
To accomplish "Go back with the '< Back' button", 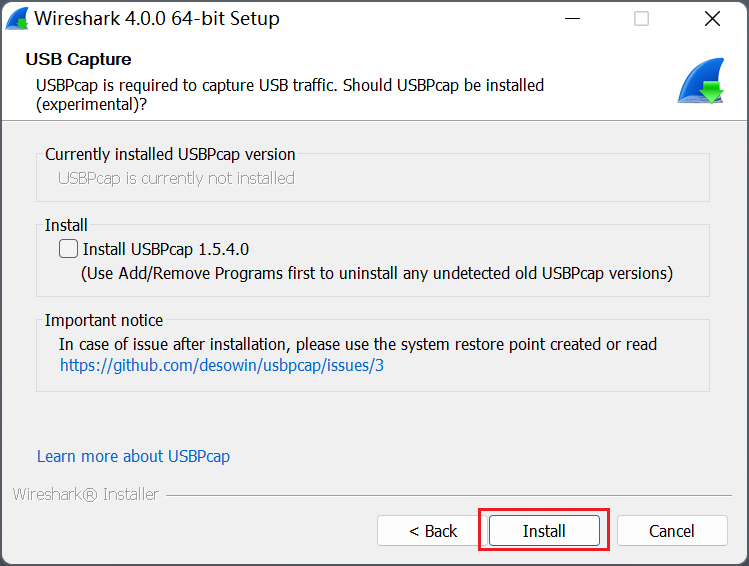I will (x=433, y=531).
